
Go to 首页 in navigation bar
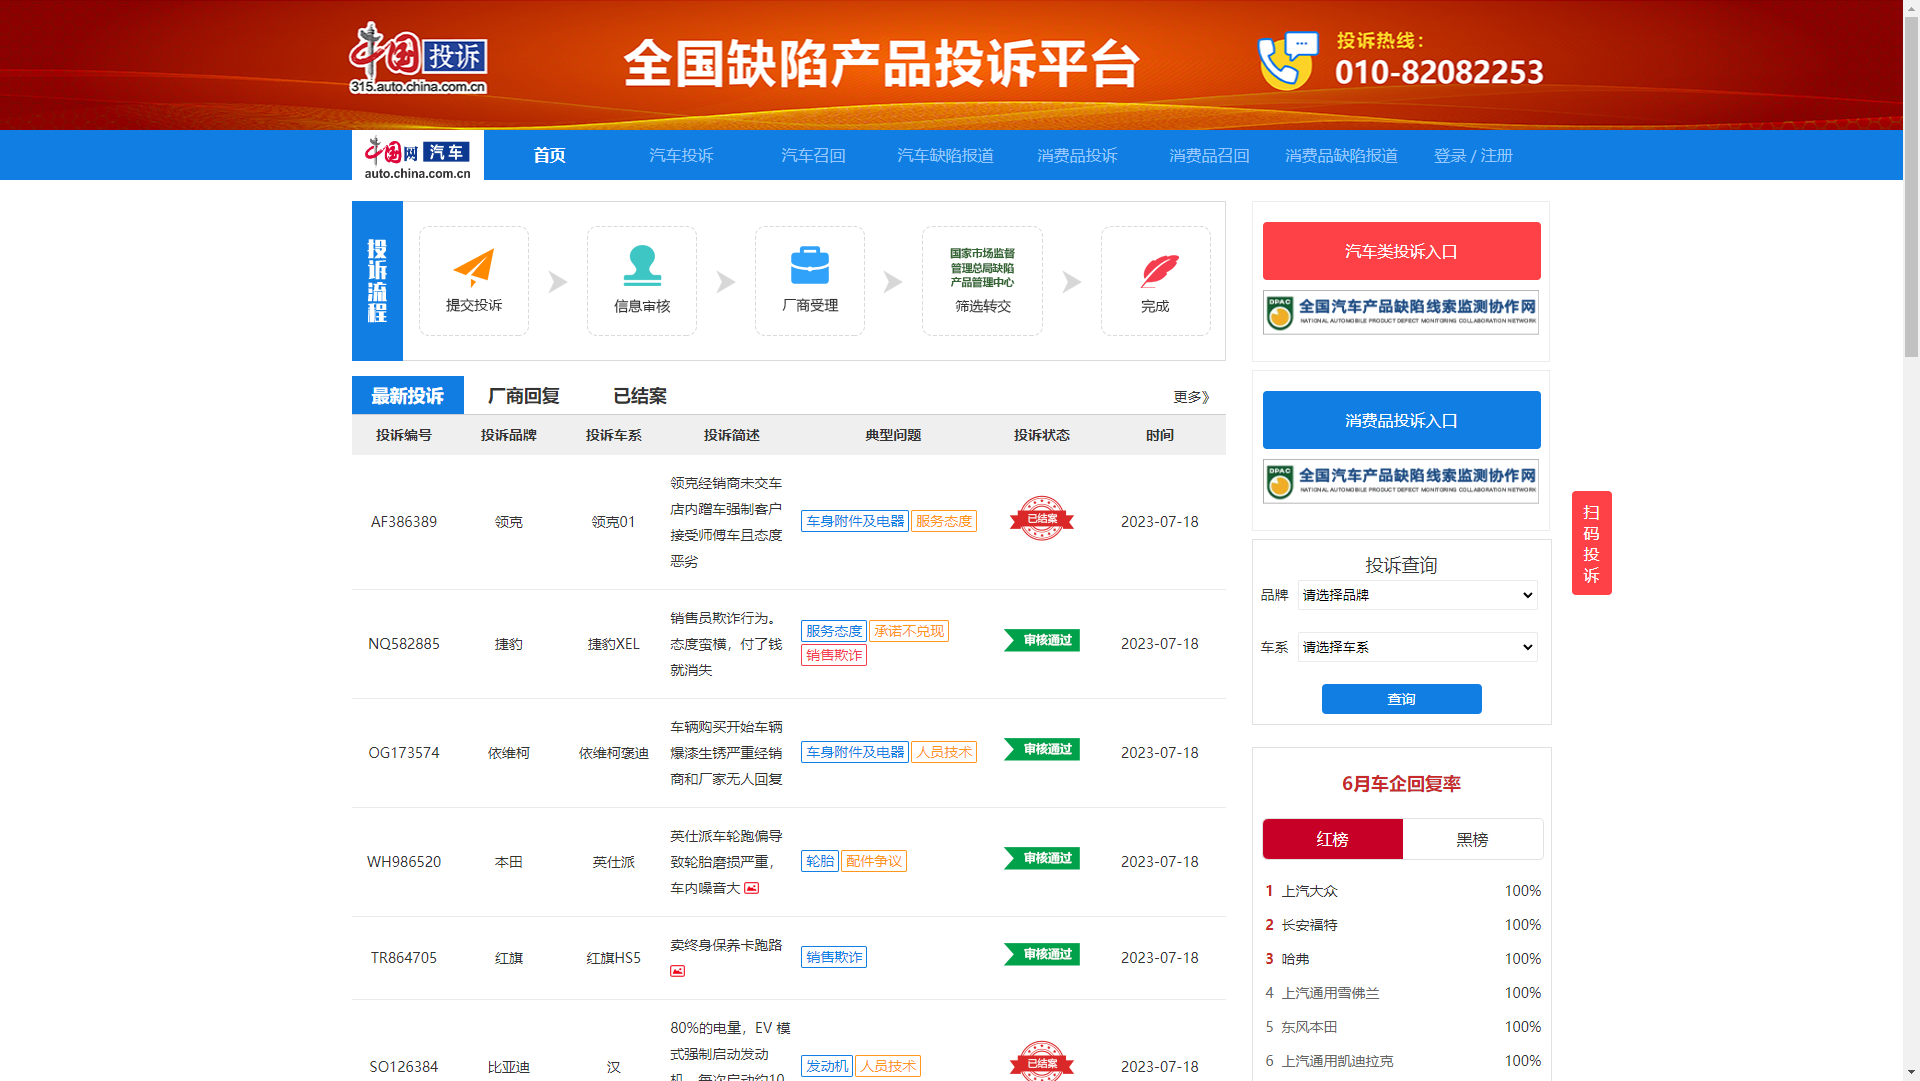click(549, 155)
